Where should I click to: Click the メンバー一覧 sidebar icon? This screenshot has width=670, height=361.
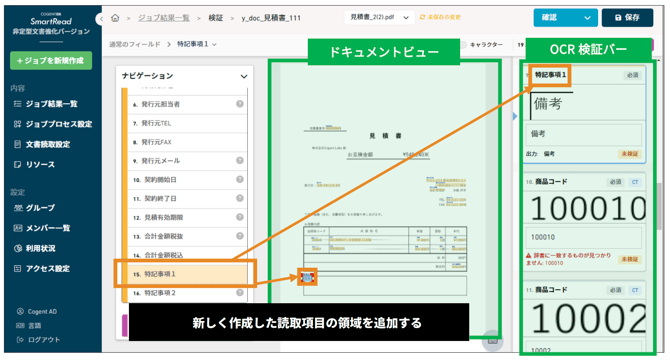[18, 228]
